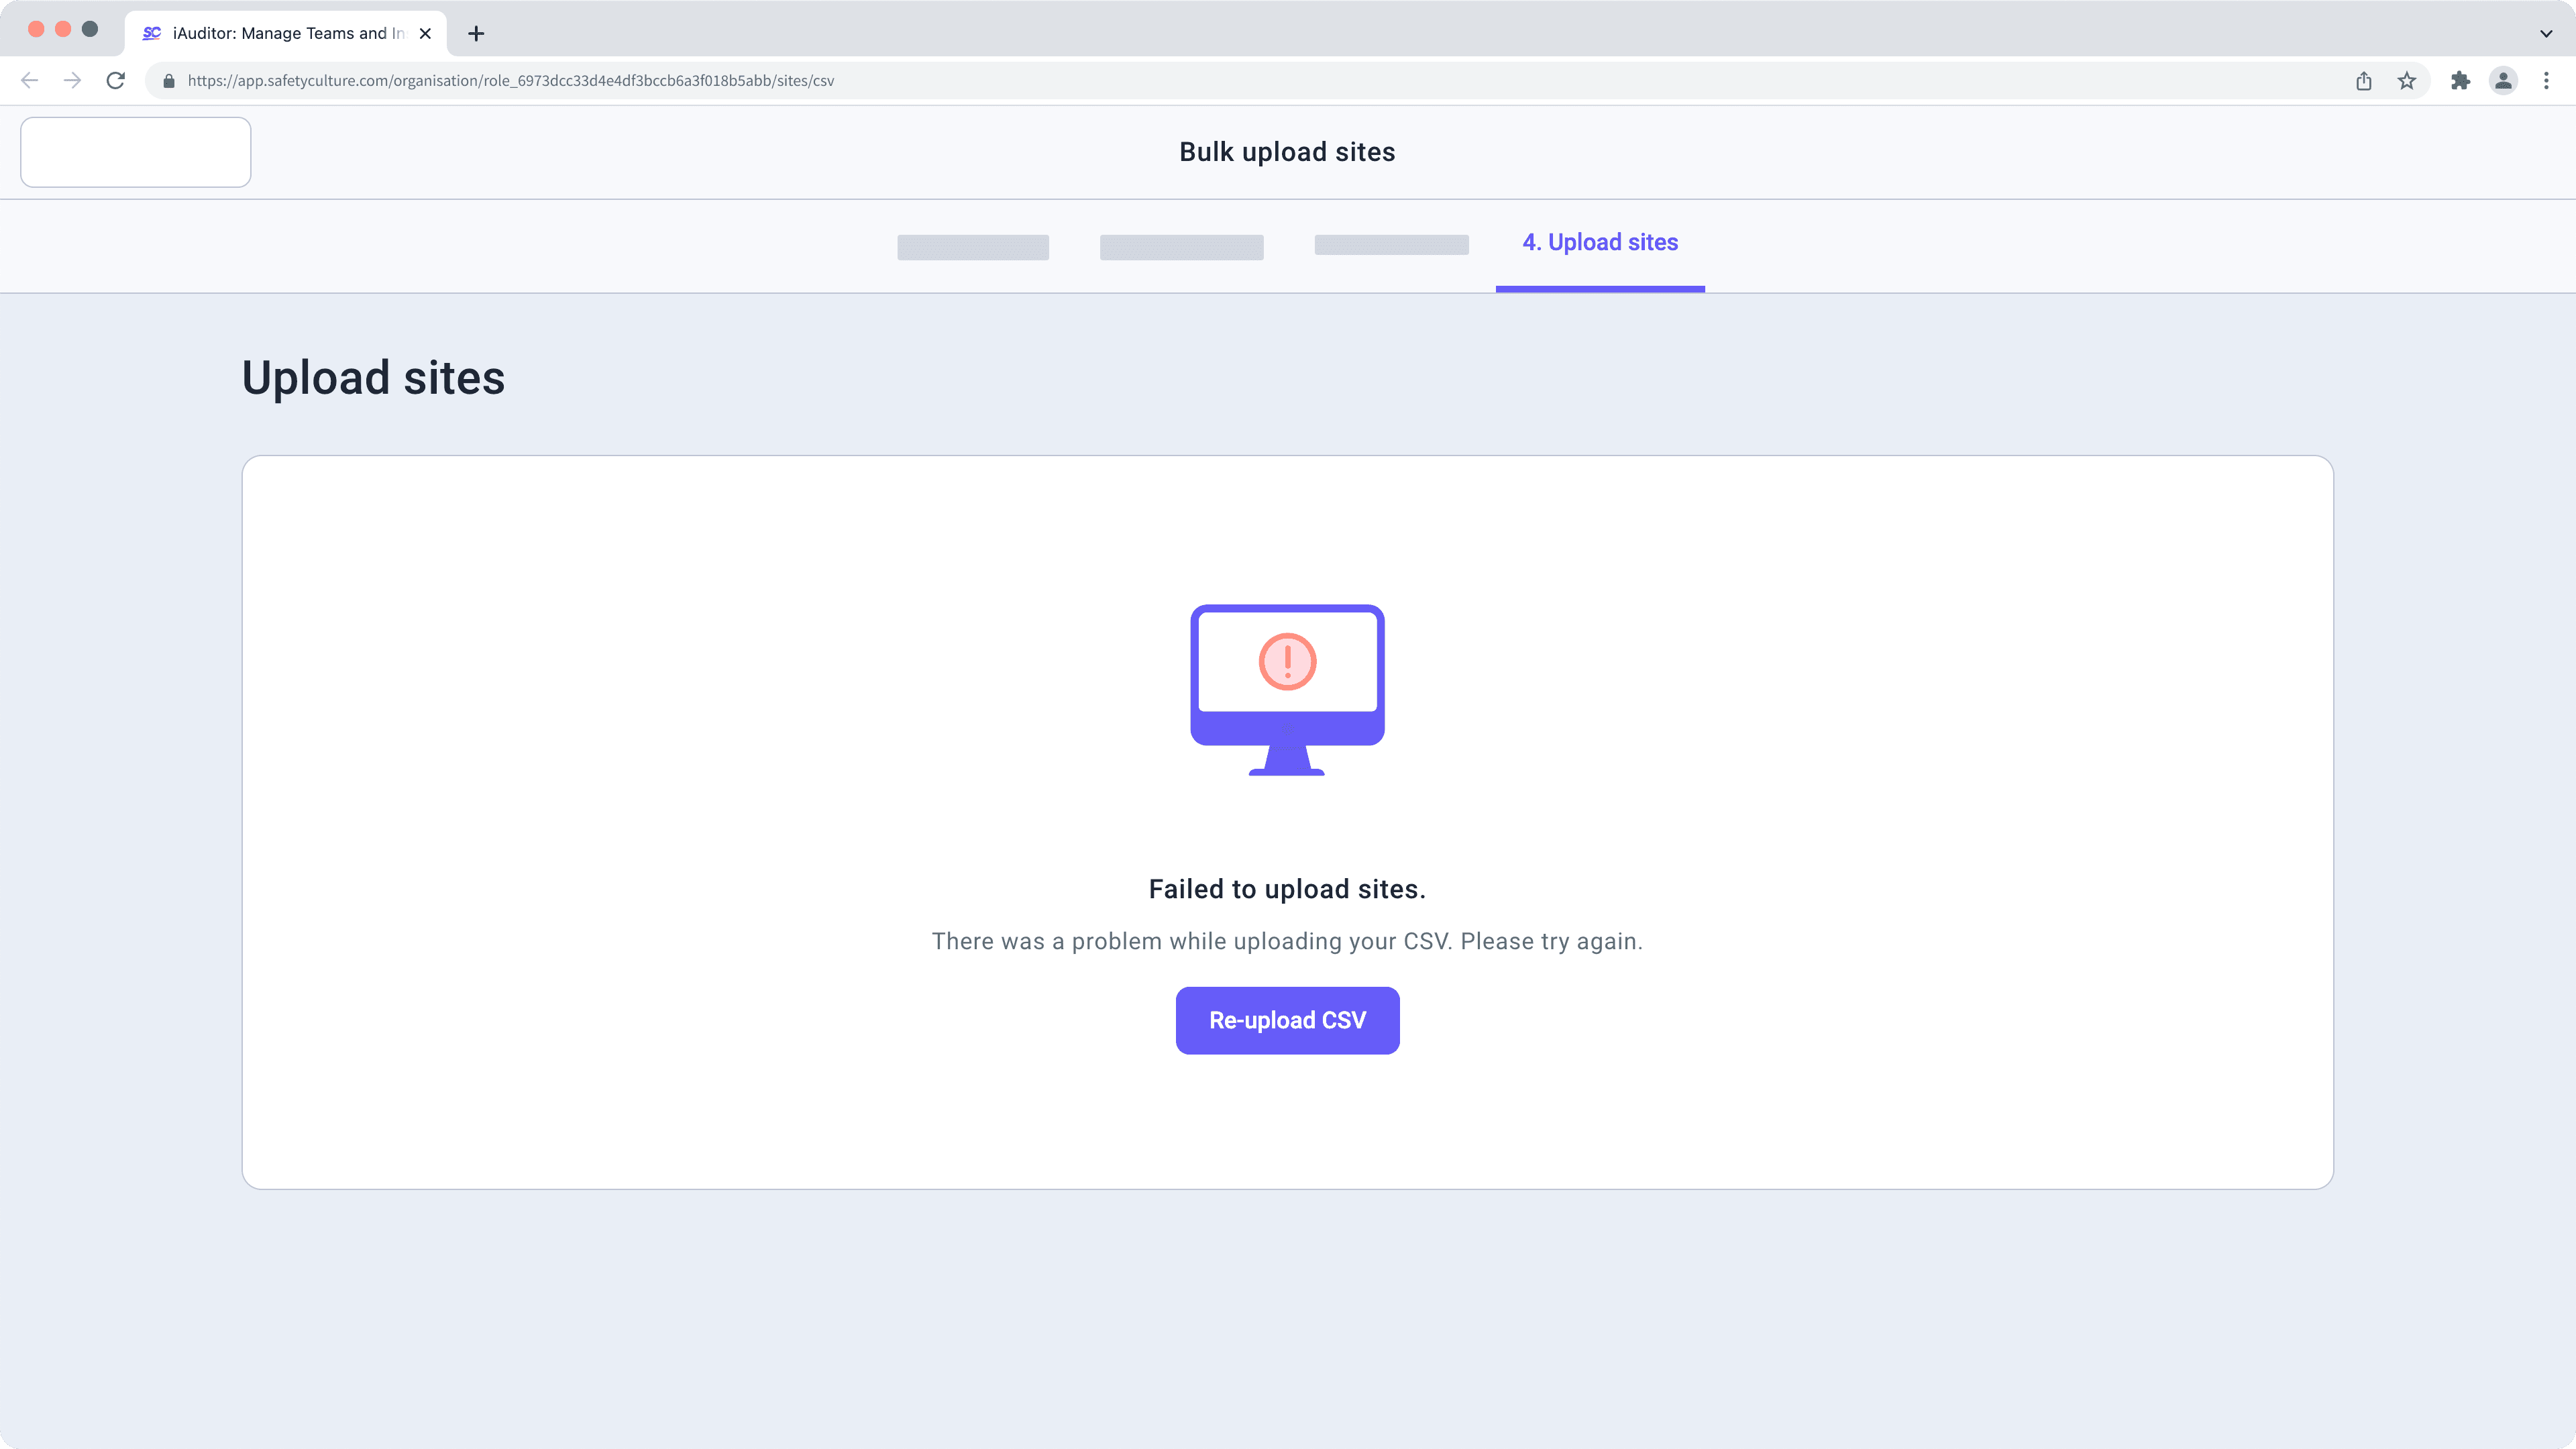Toggle the three-dot browser menu
Viewport: 2576px width, 1449px height.
click(2549, 80)
